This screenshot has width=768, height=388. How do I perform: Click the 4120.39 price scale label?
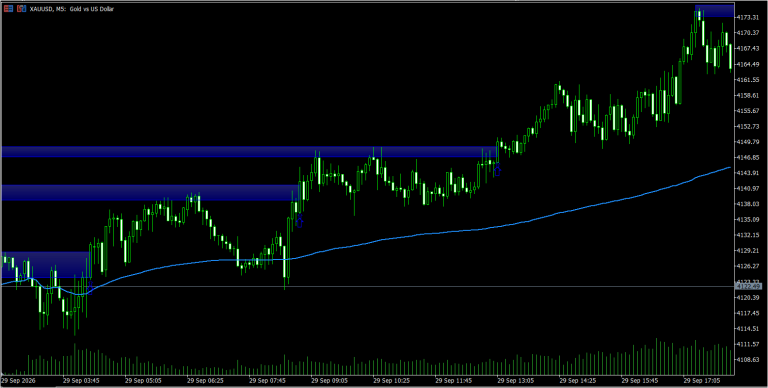pyautogui.click(x=748, y=297)
